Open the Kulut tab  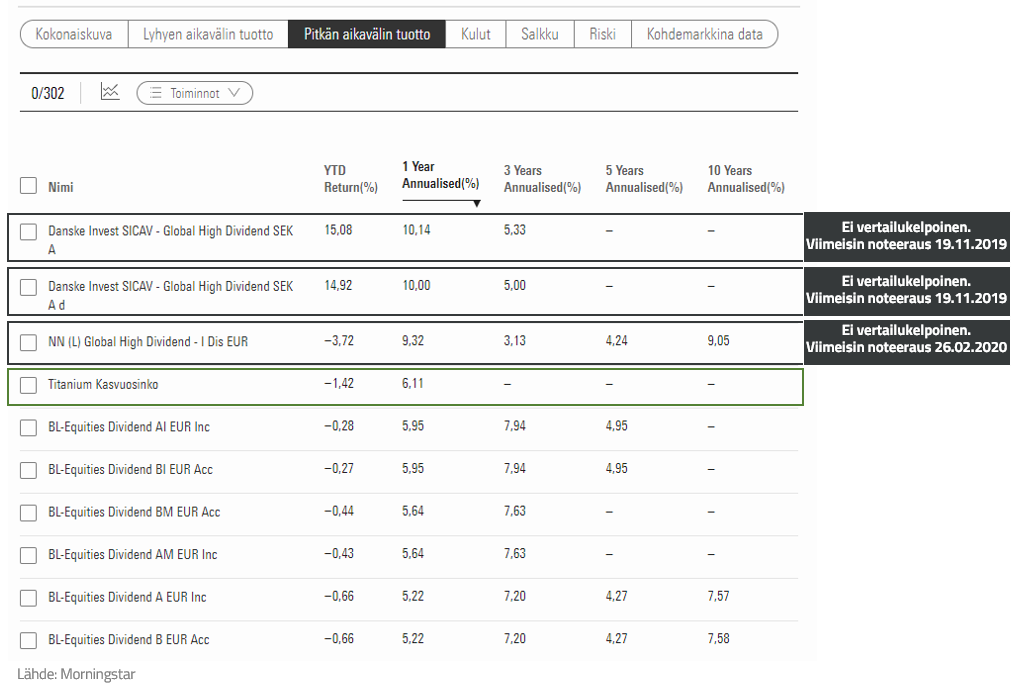pyautogui.click(x=476, y=34)
